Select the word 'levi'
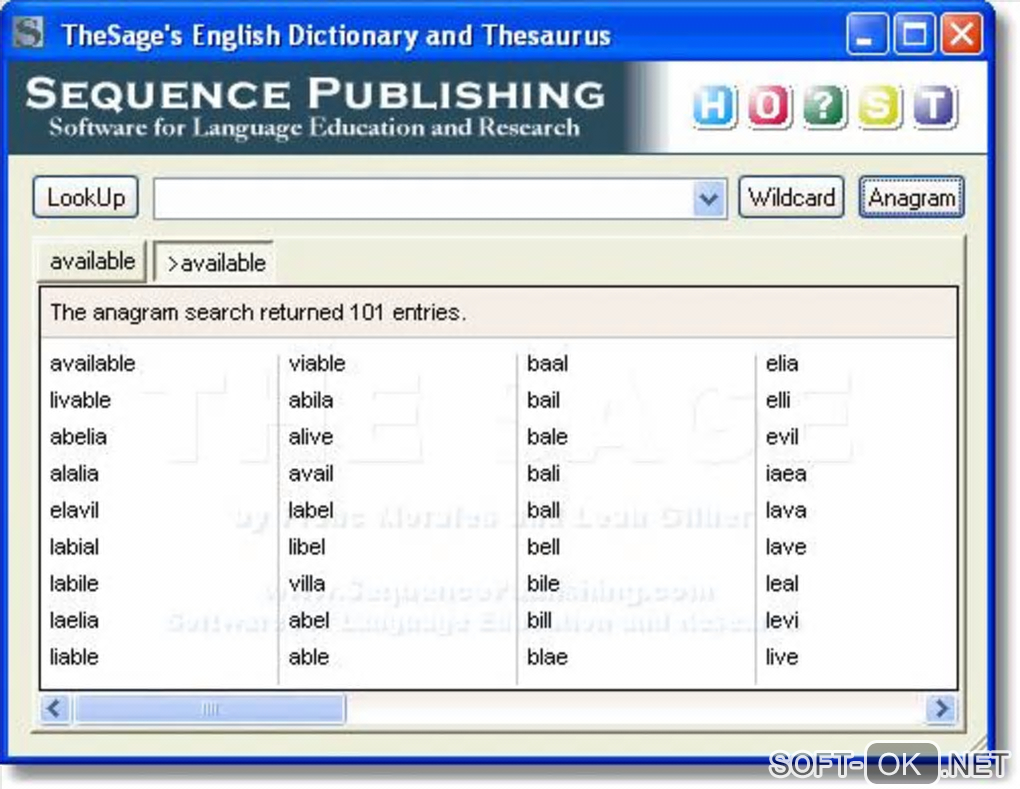Image resolution: width=1020 pixels, height=789 pixels. [x=782, y=621]
